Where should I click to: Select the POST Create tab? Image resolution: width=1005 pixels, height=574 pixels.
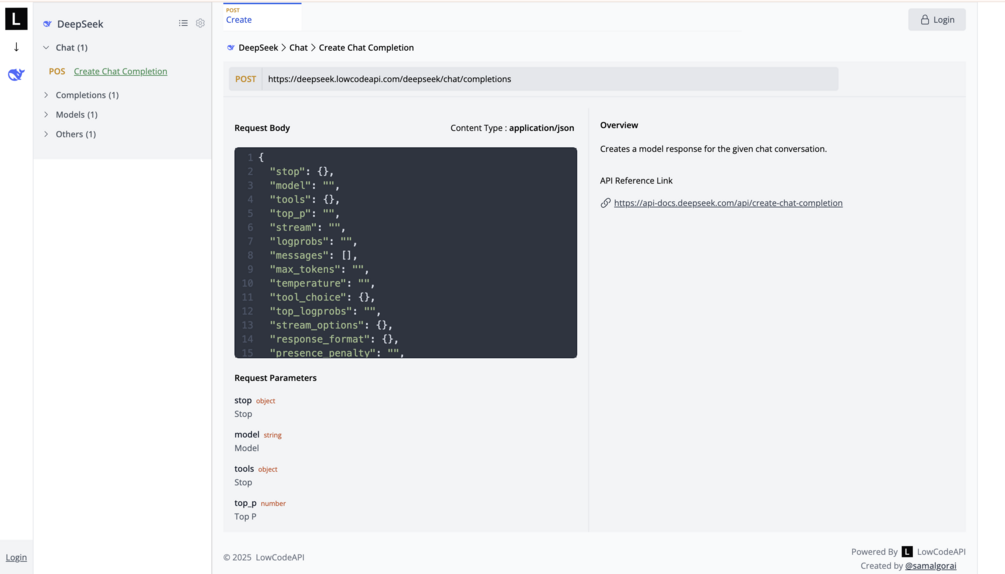261,16
